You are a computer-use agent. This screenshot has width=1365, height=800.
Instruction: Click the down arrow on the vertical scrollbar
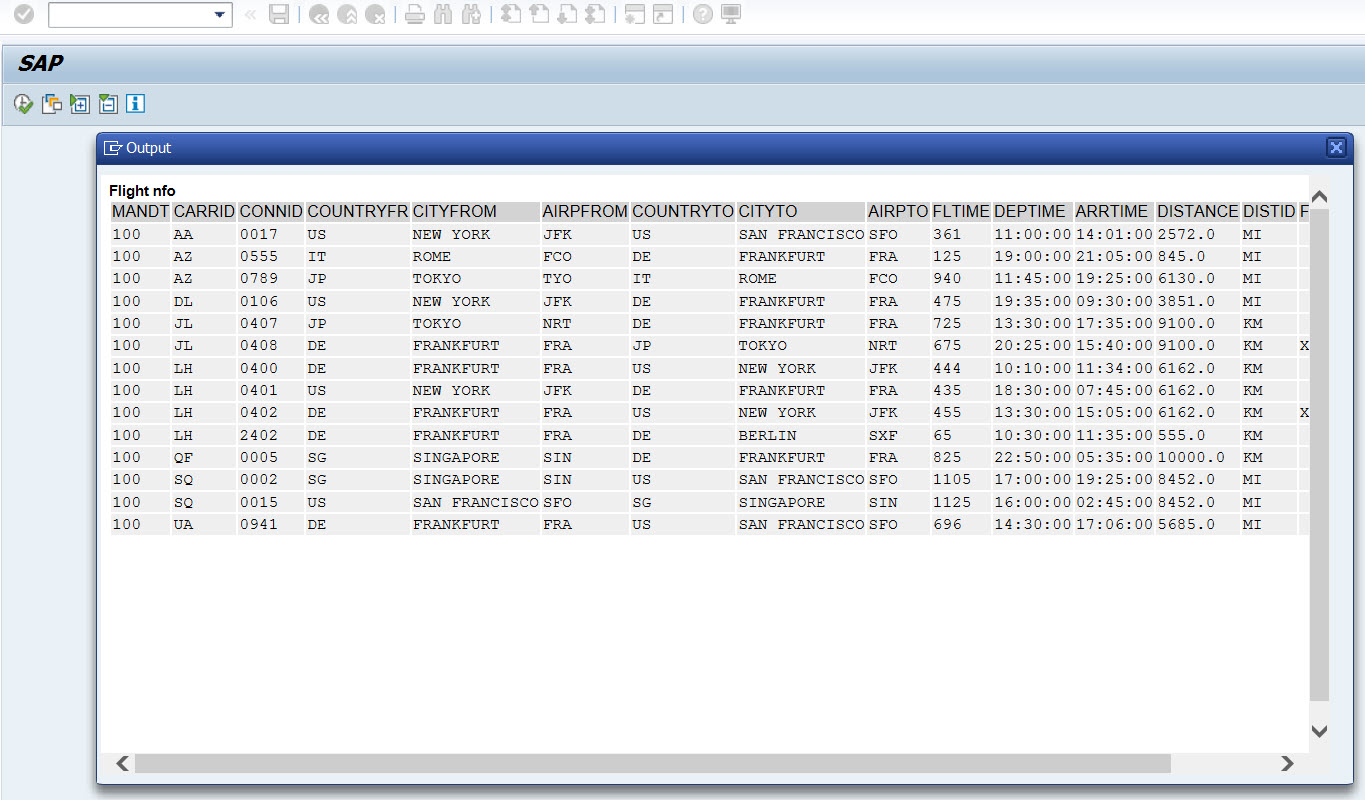pos(1319,731)
